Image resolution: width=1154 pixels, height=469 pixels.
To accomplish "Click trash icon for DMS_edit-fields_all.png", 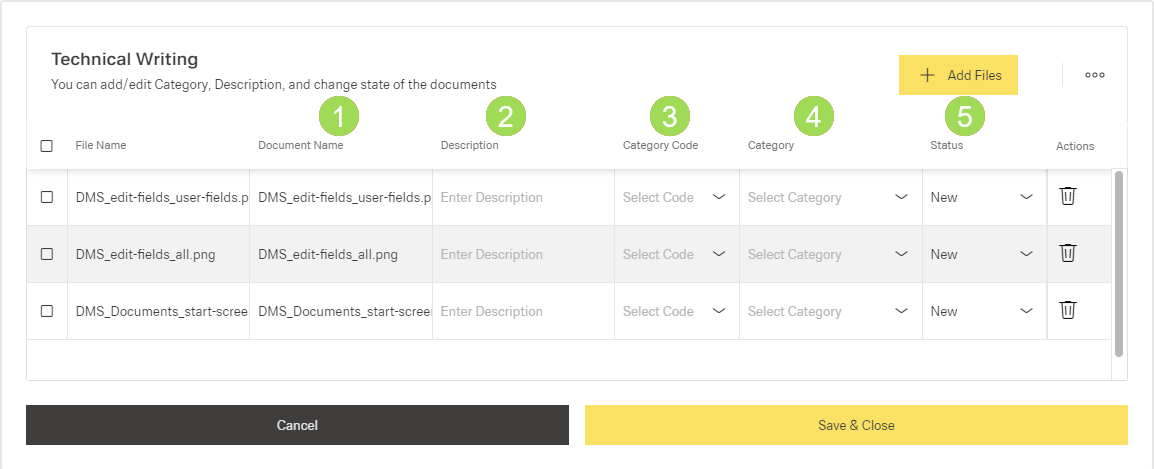I will click(x=1067, y=253).
